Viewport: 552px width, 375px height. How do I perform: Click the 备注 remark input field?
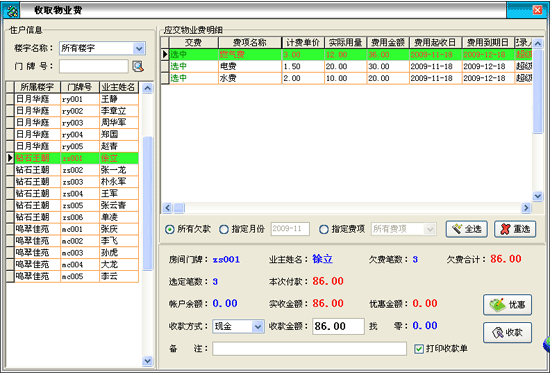[309, 349]
